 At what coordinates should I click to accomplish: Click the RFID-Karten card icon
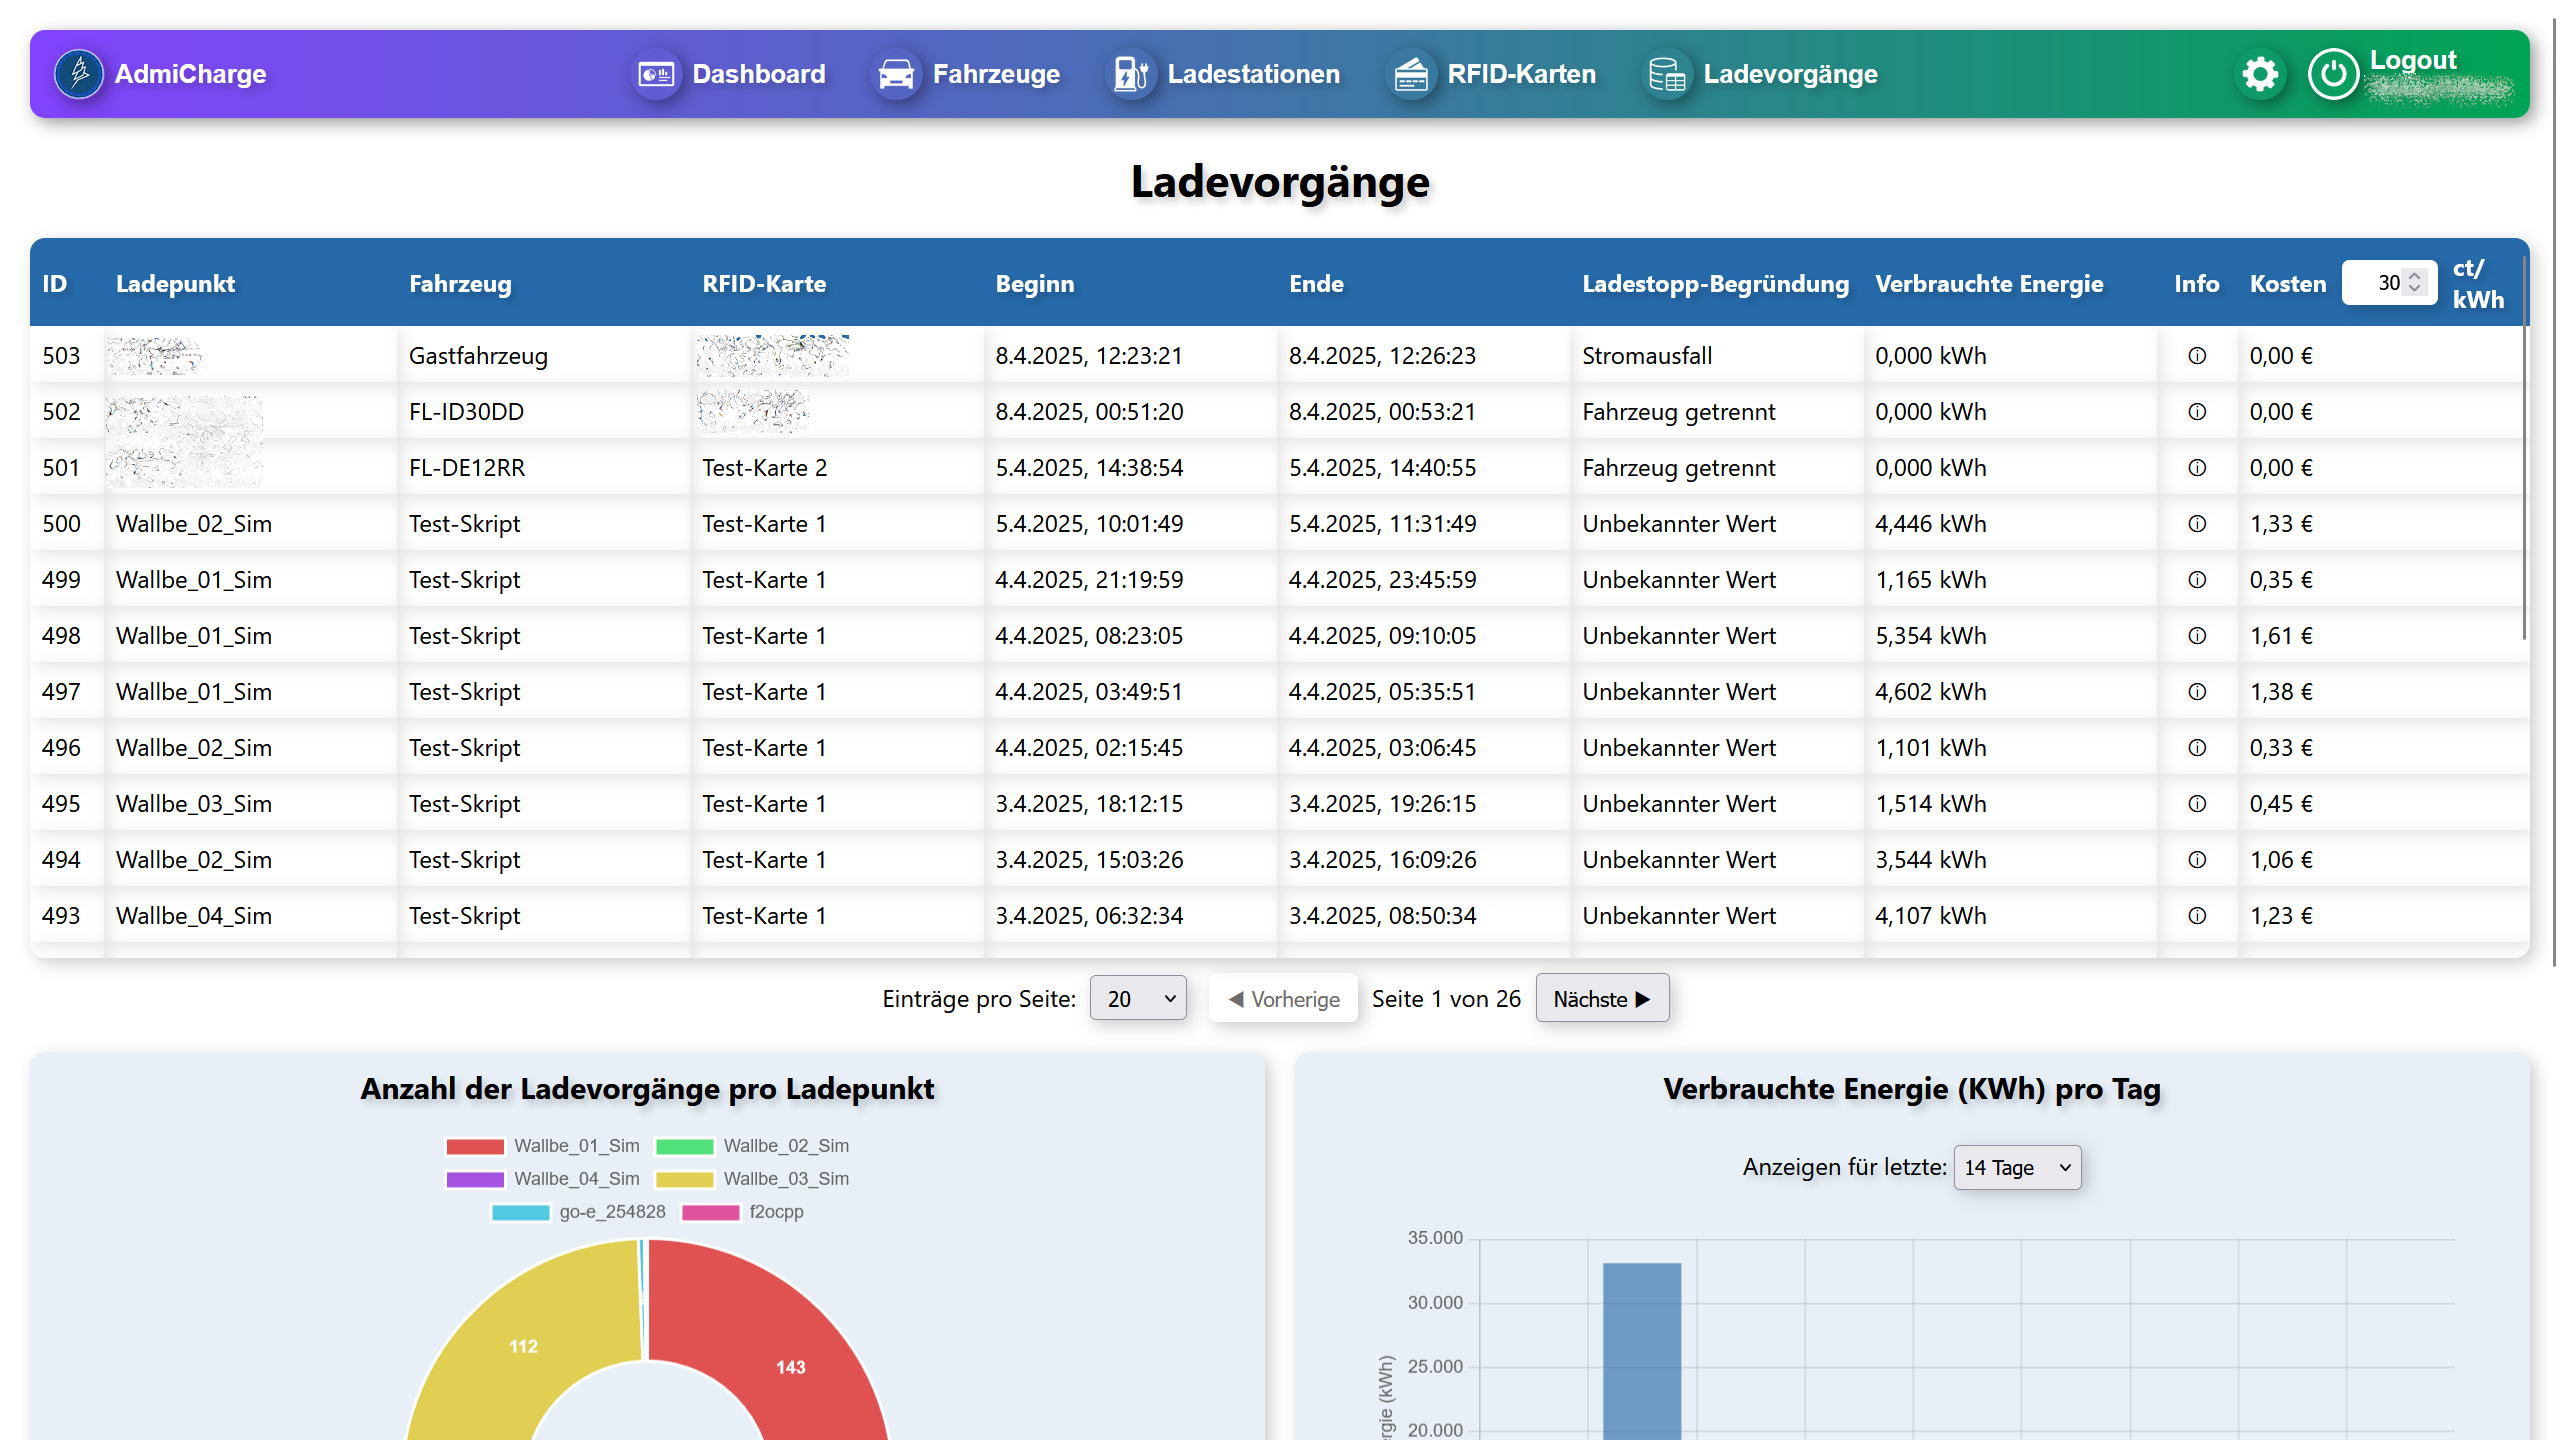pos(1411,74)
